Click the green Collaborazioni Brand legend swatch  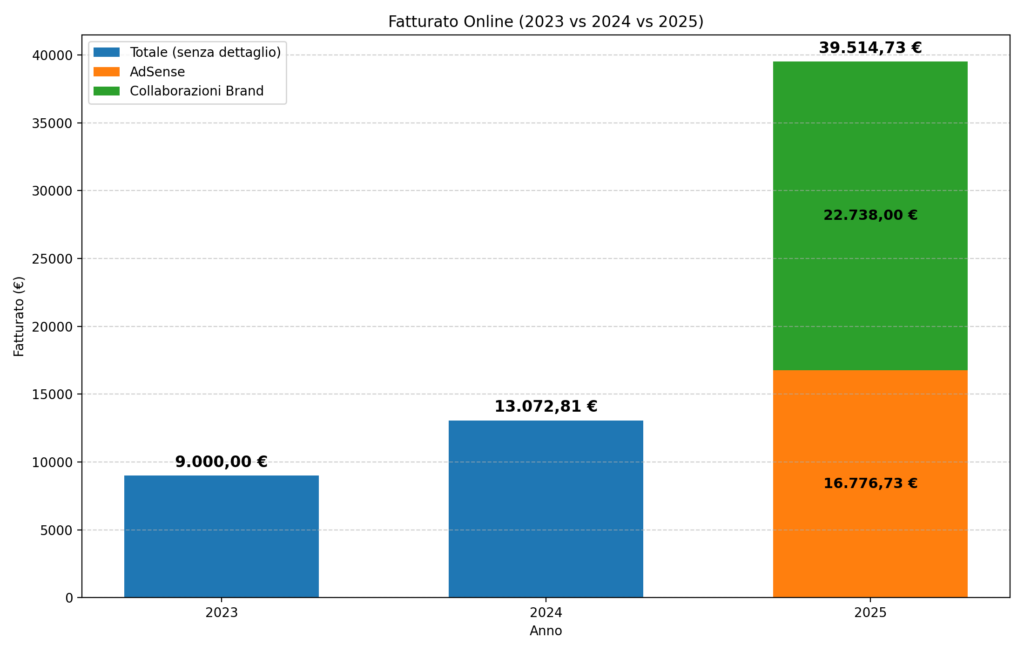point(106,91)
